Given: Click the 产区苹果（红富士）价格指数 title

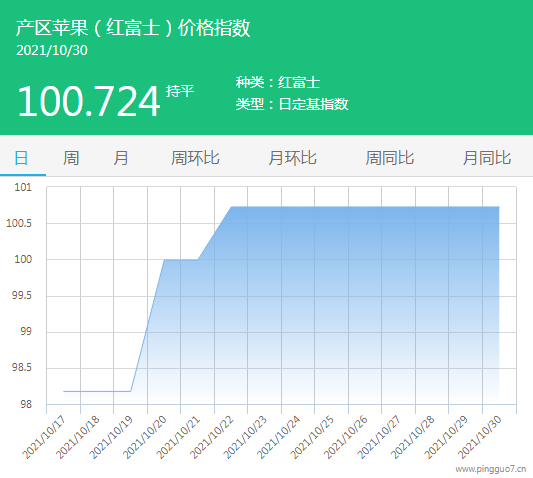Looking at the screenshot, I should tap(133, 28).
